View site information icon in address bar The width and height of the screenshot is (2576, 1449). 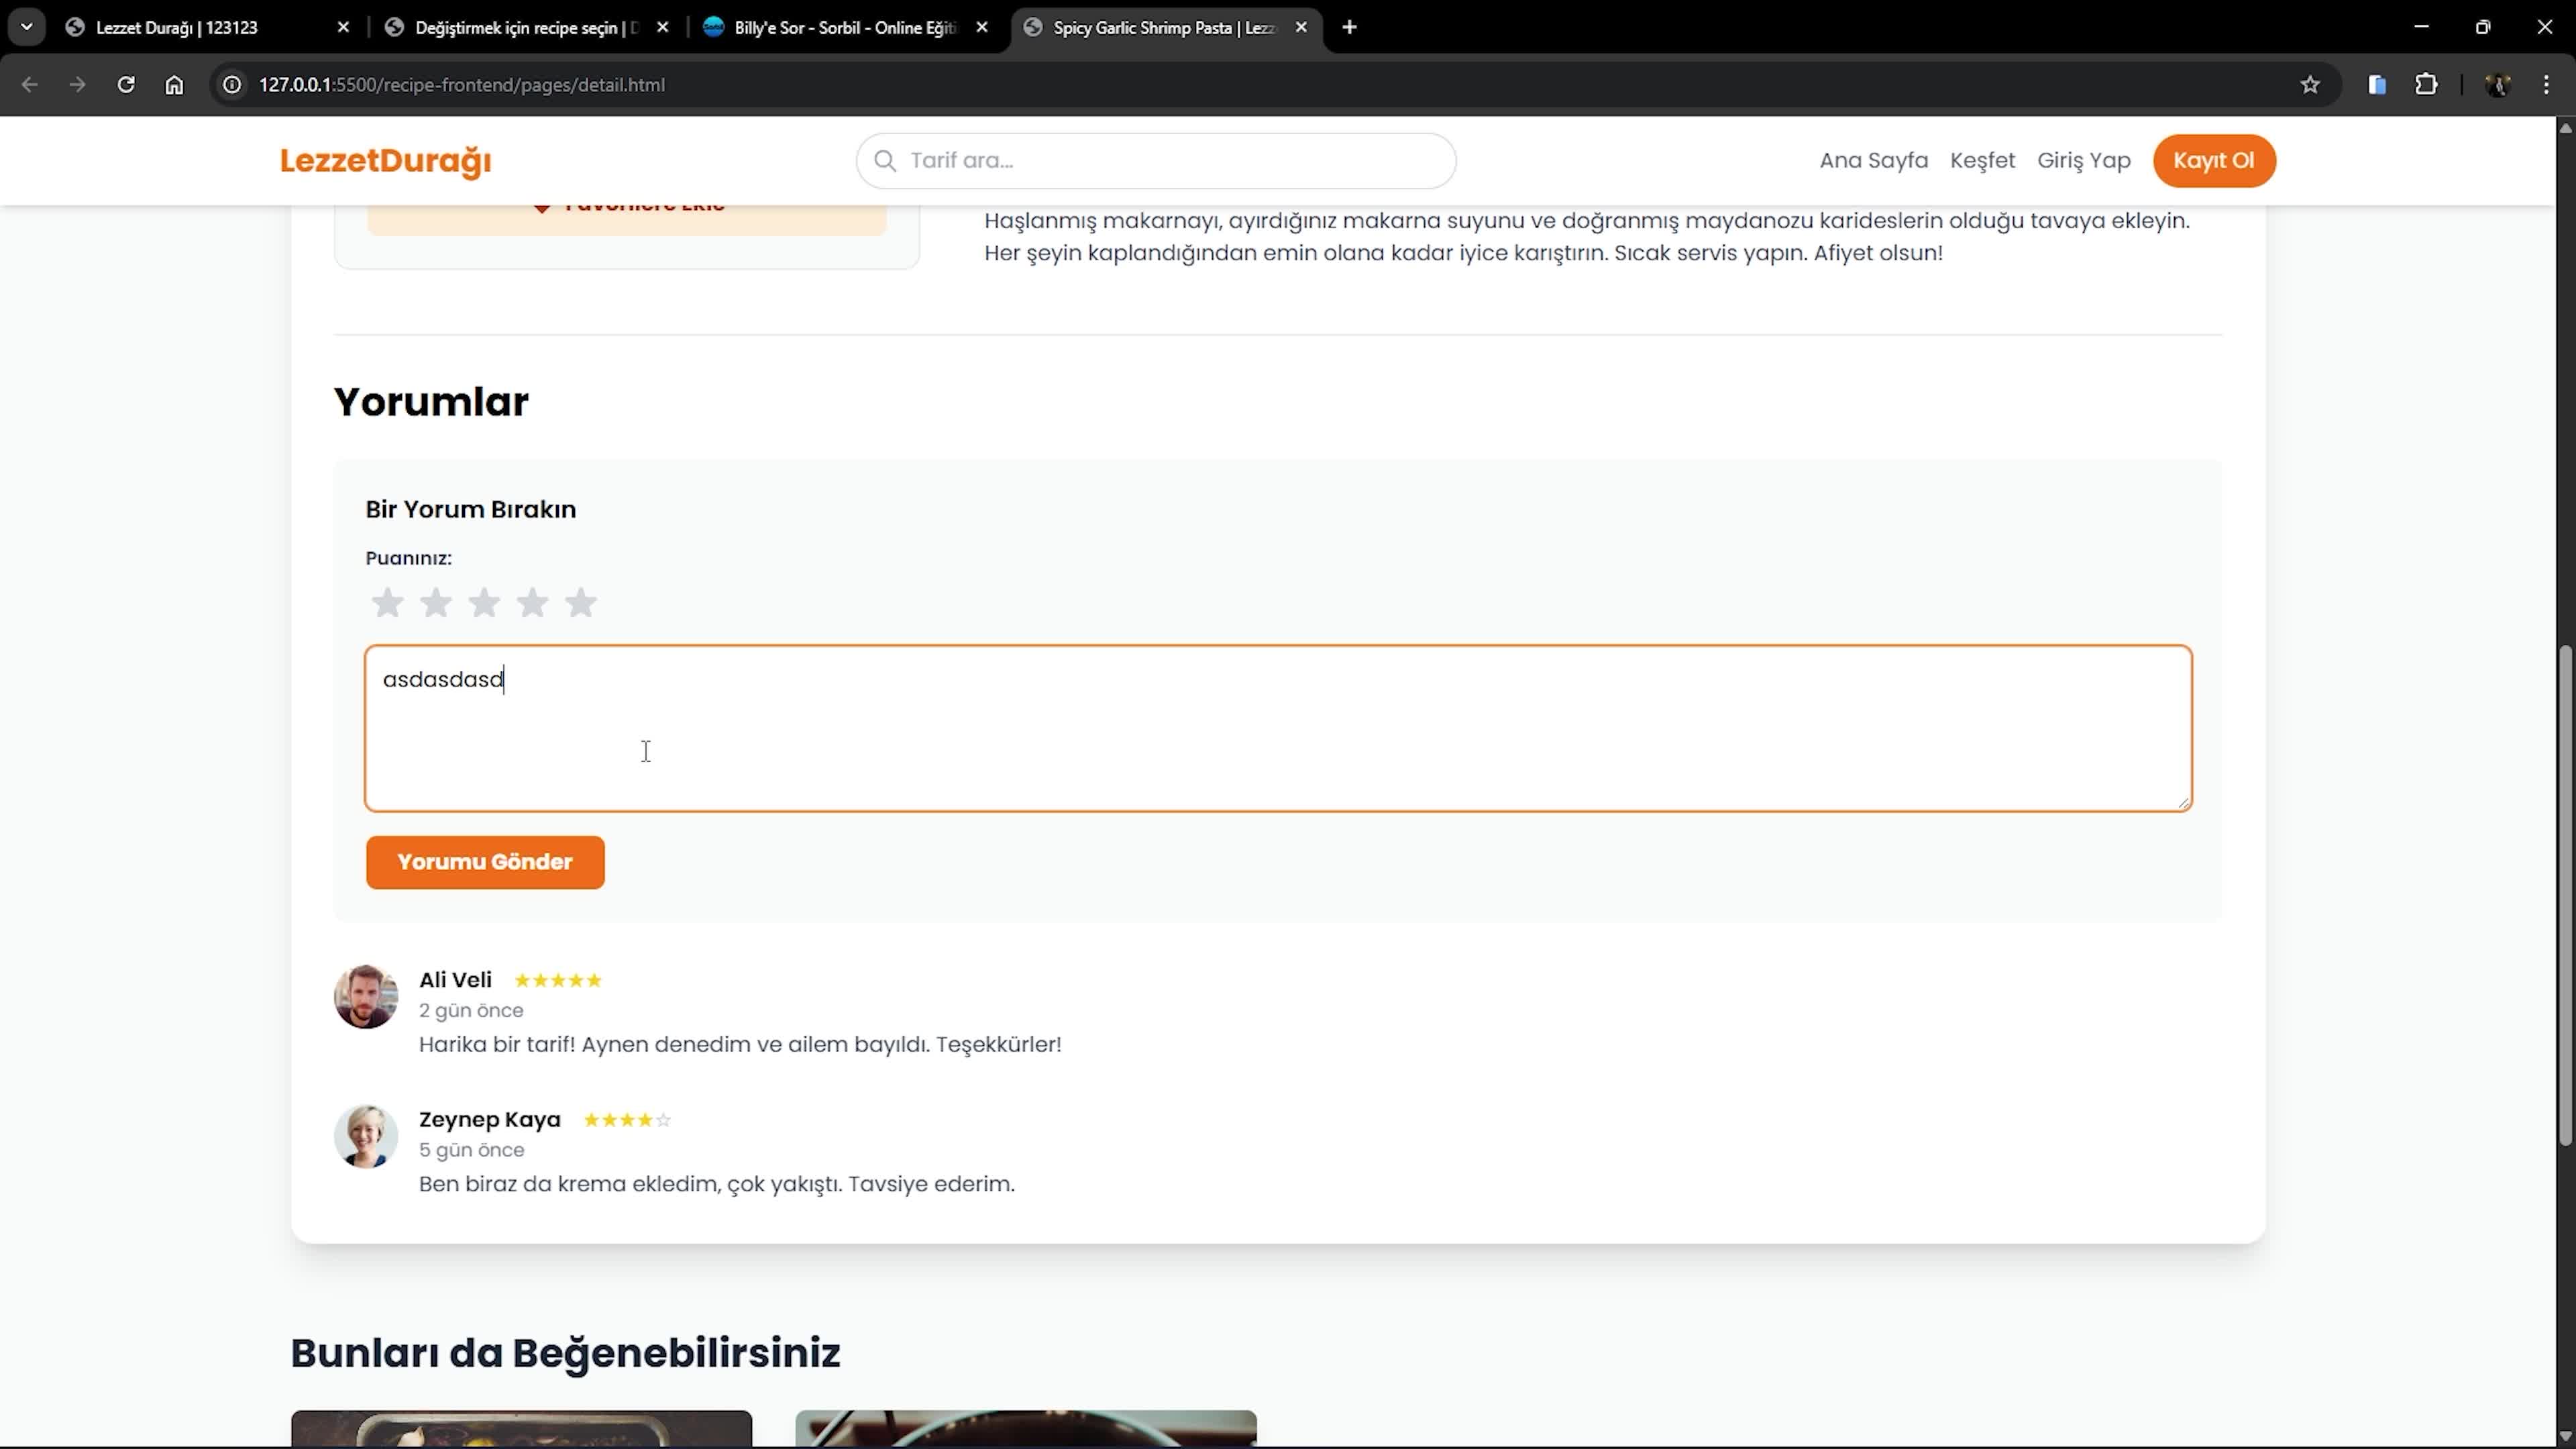[232, 85]
